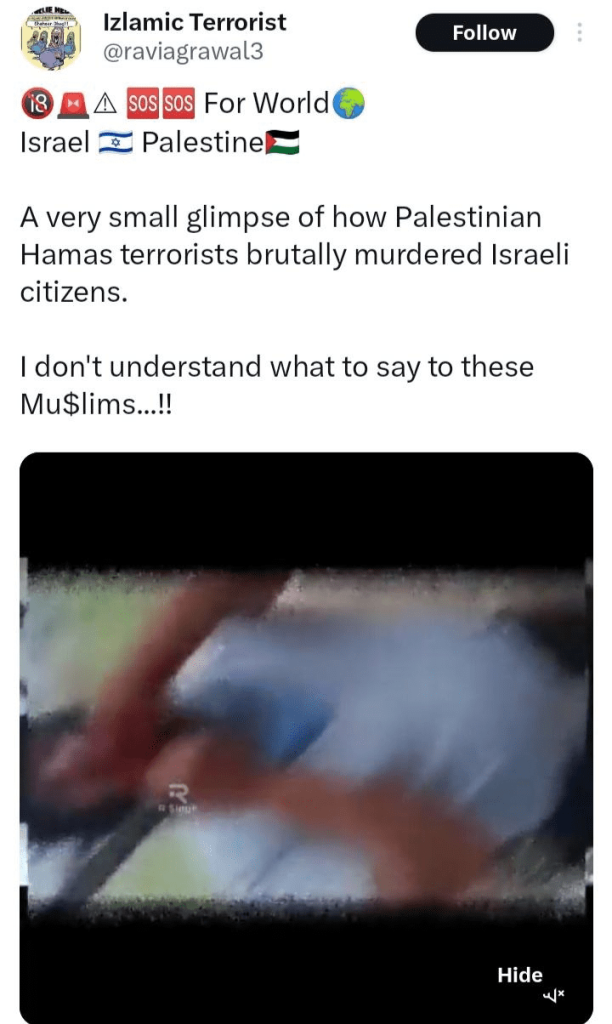Play the blurred video thumbnail

point(306,738)
